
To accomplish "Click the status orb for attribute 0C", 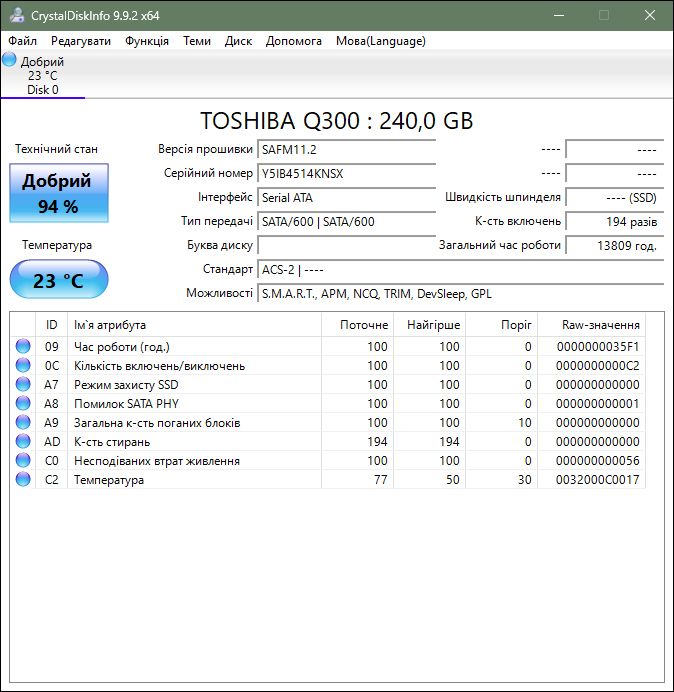I will [23, 365].
